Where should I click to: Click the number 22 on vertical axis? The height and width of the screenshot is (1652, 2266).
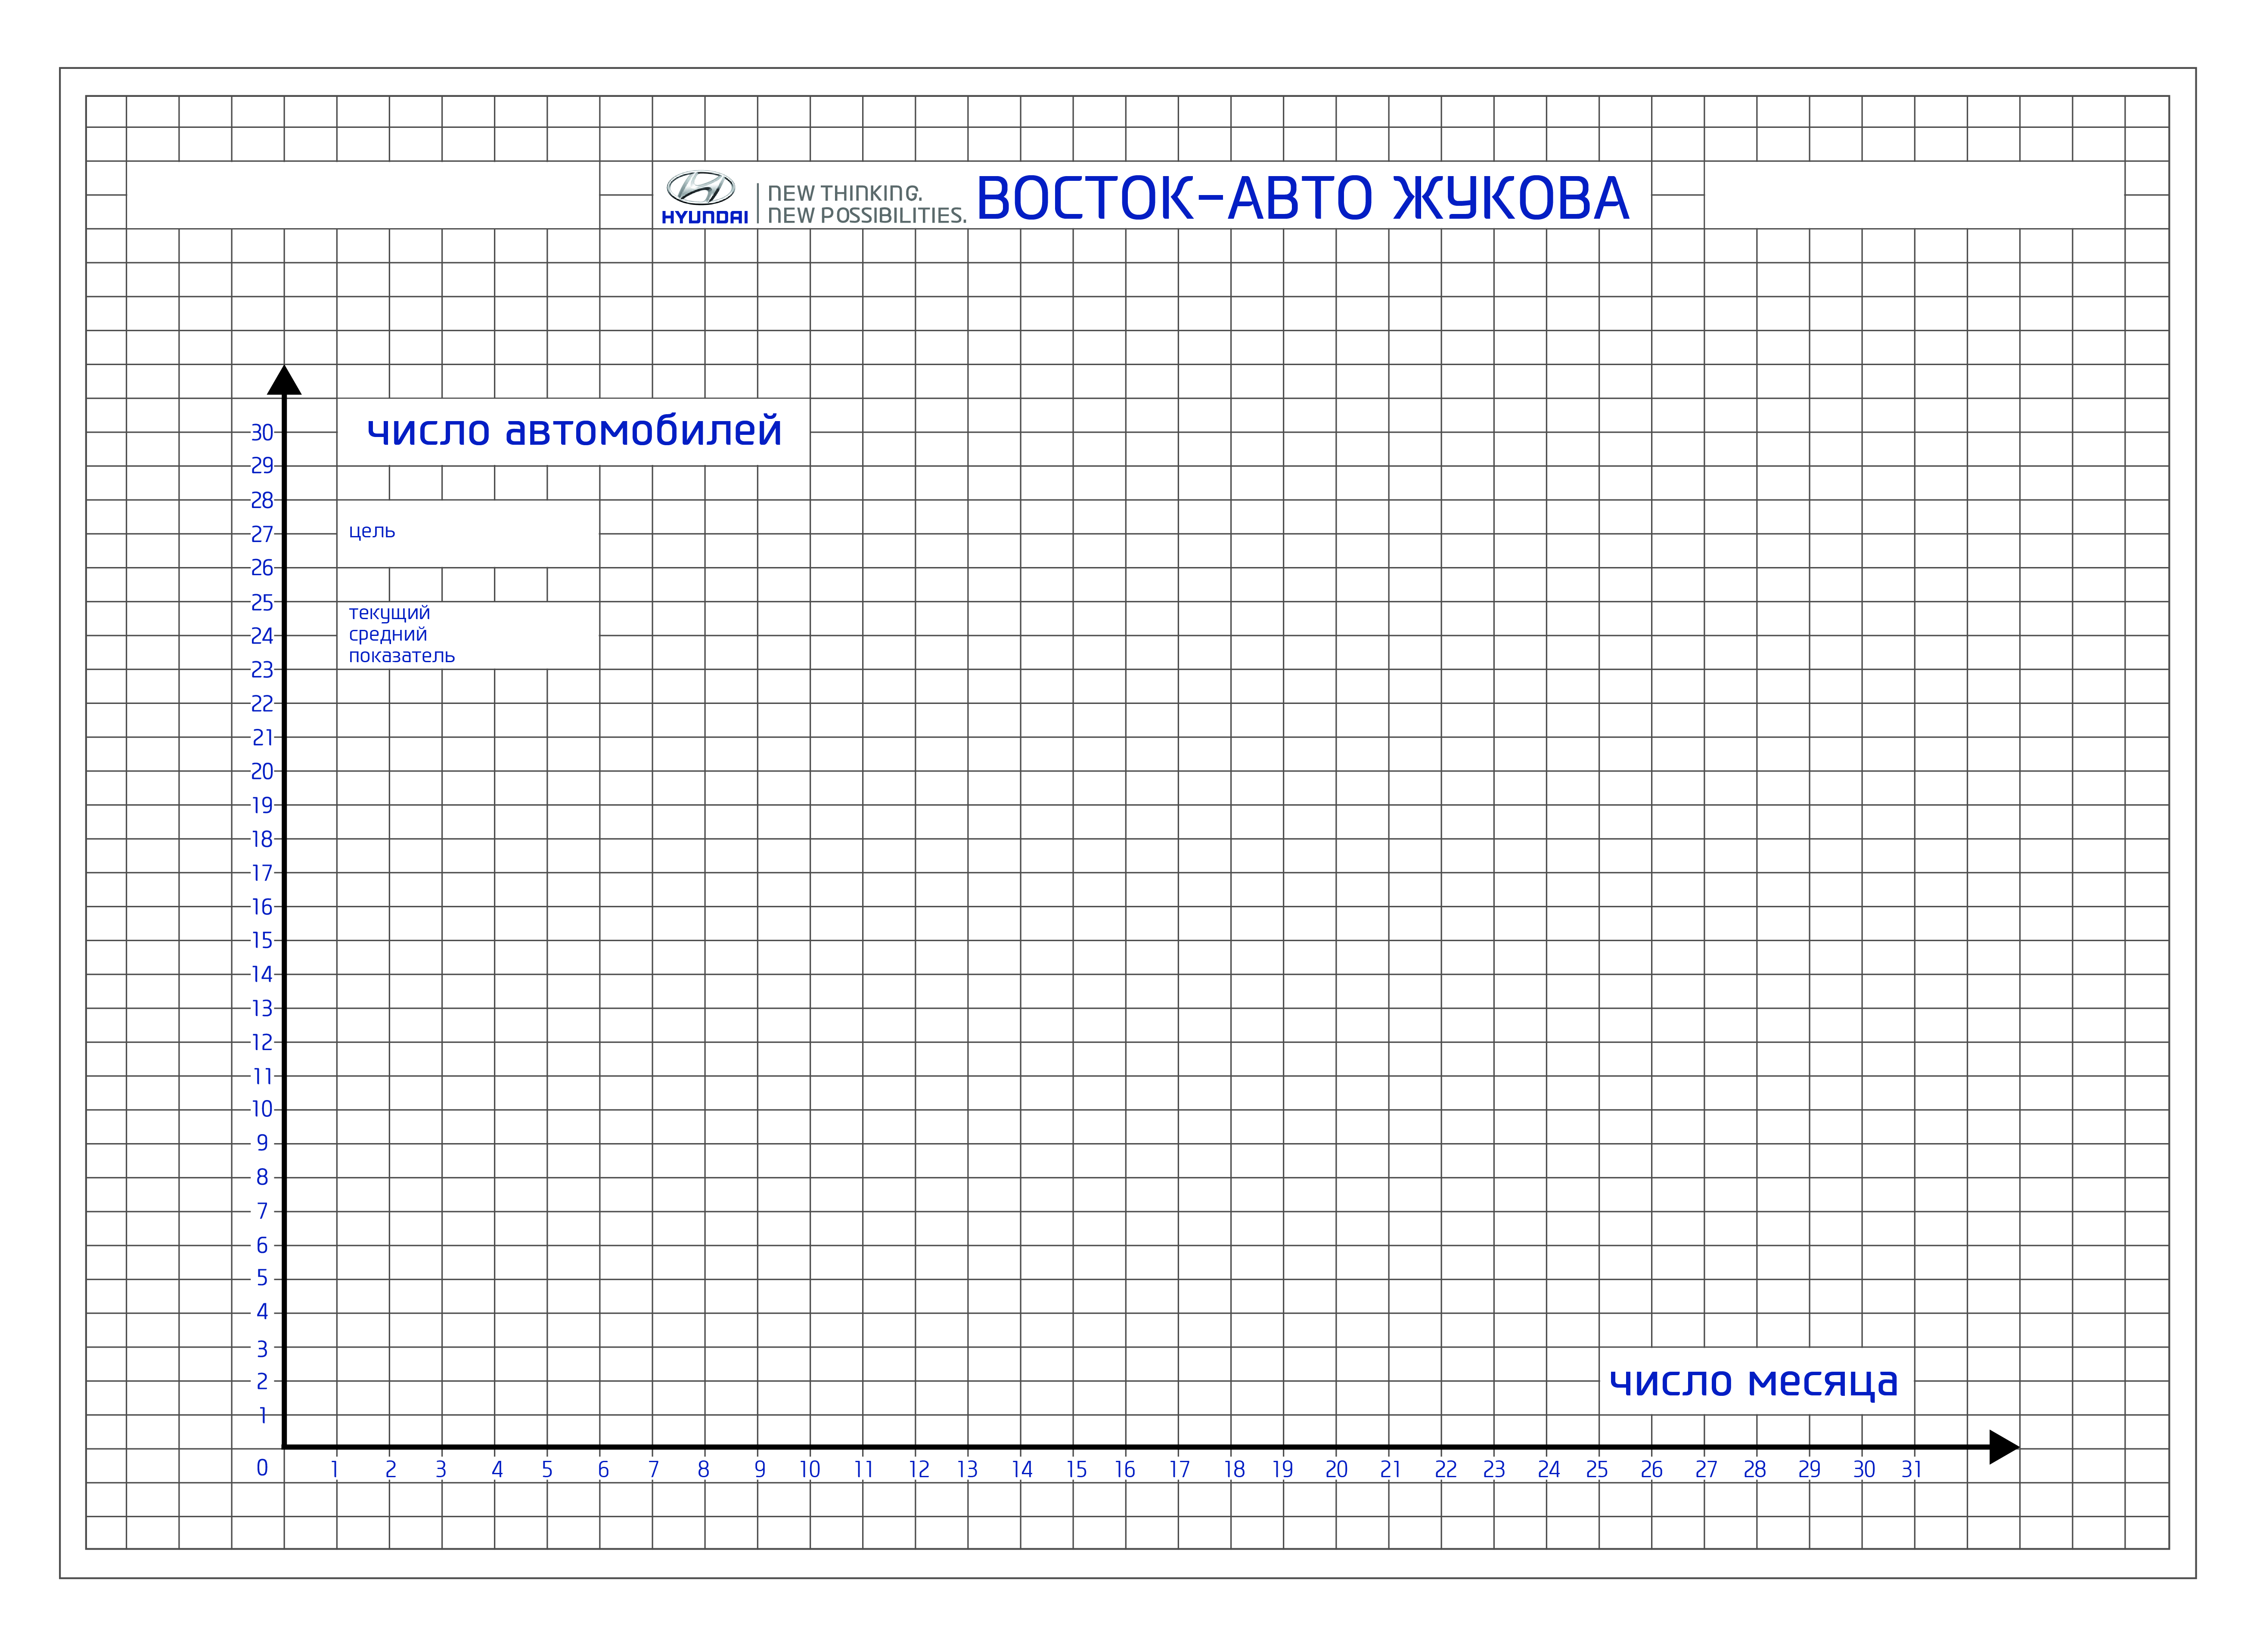pos(262,704)
